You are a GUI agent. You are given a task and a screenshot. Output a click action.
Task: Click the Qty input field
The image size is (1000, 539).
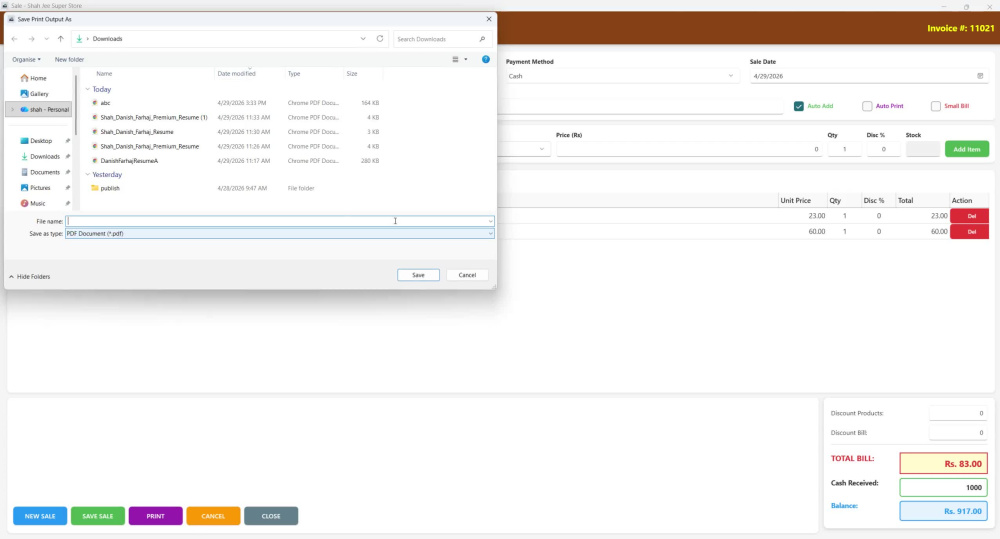tap(844, 149)
